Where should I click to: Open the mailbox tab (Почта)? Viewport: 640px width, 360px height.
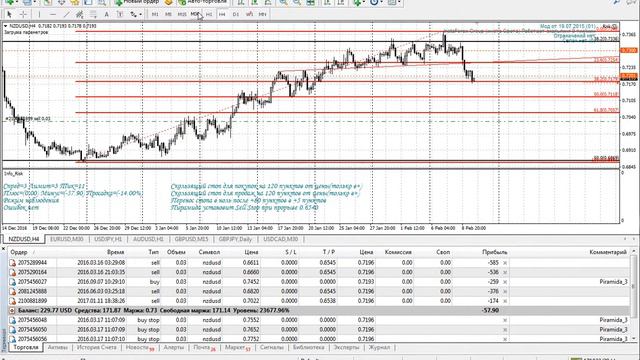204,347
